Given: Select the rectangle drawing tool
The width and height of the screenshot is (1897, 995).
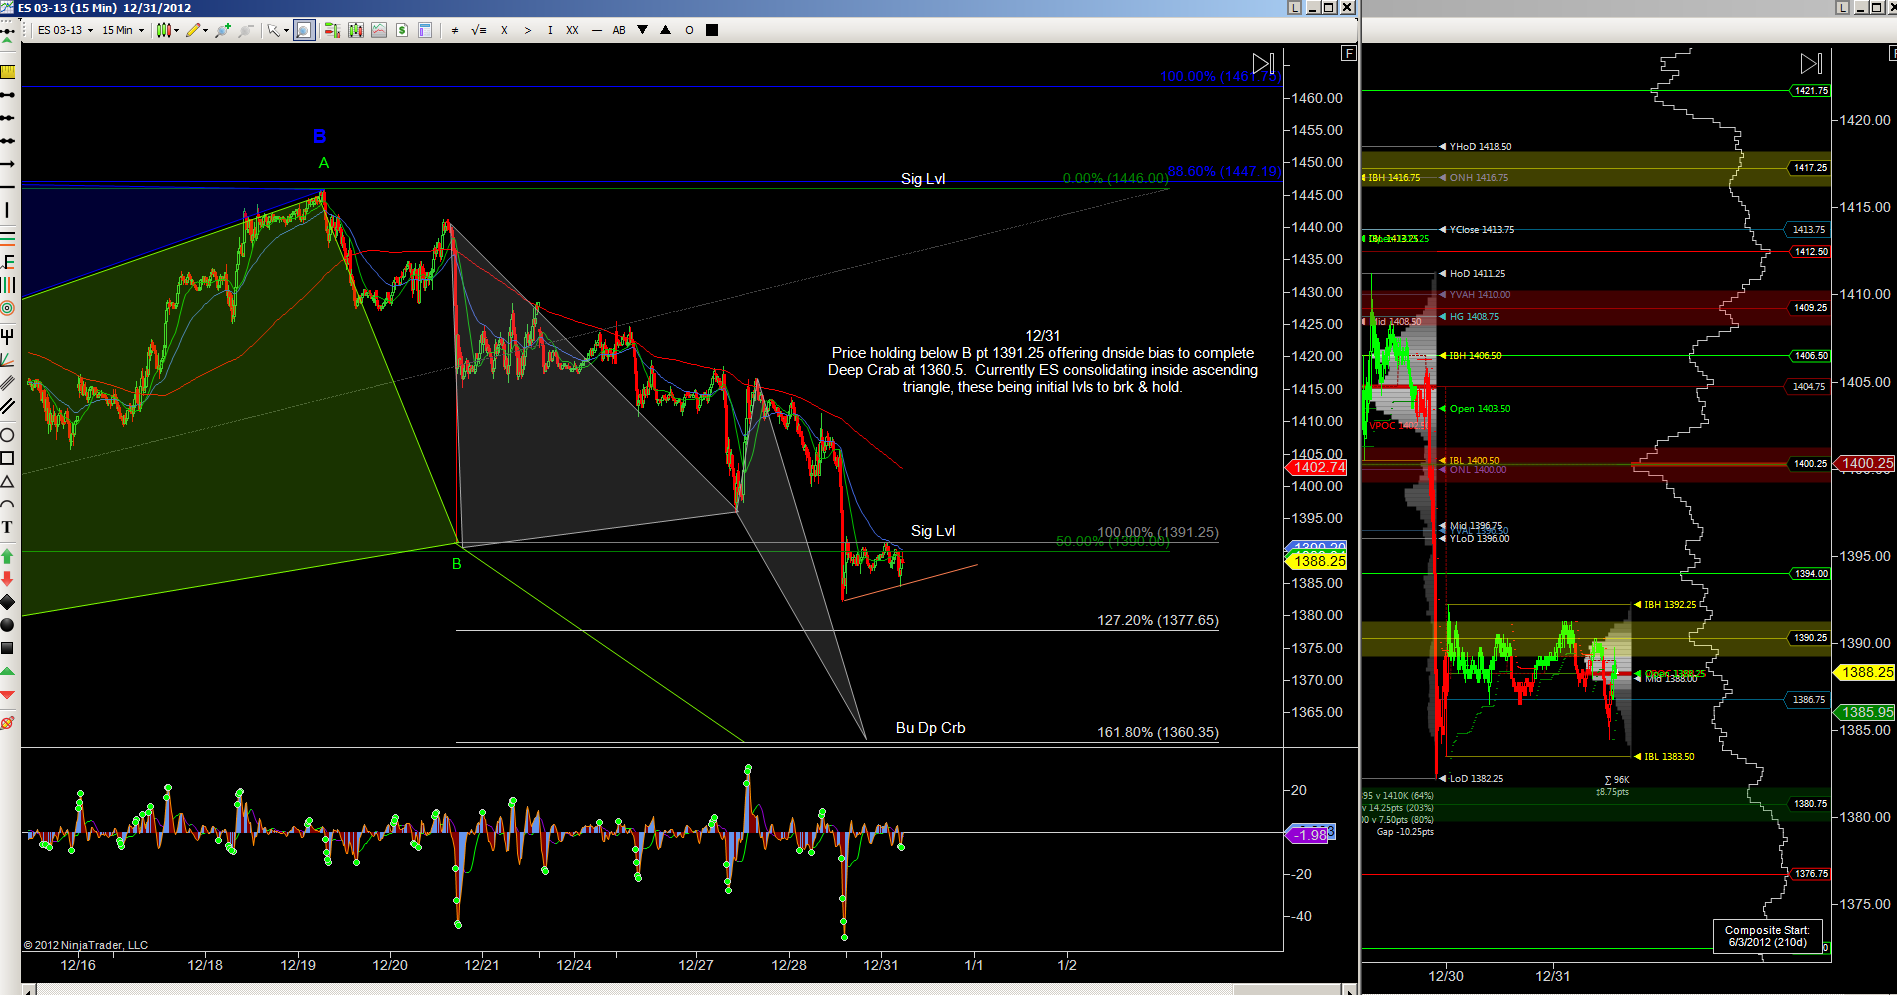Looking at the screenshot, I should pos(7,458).
